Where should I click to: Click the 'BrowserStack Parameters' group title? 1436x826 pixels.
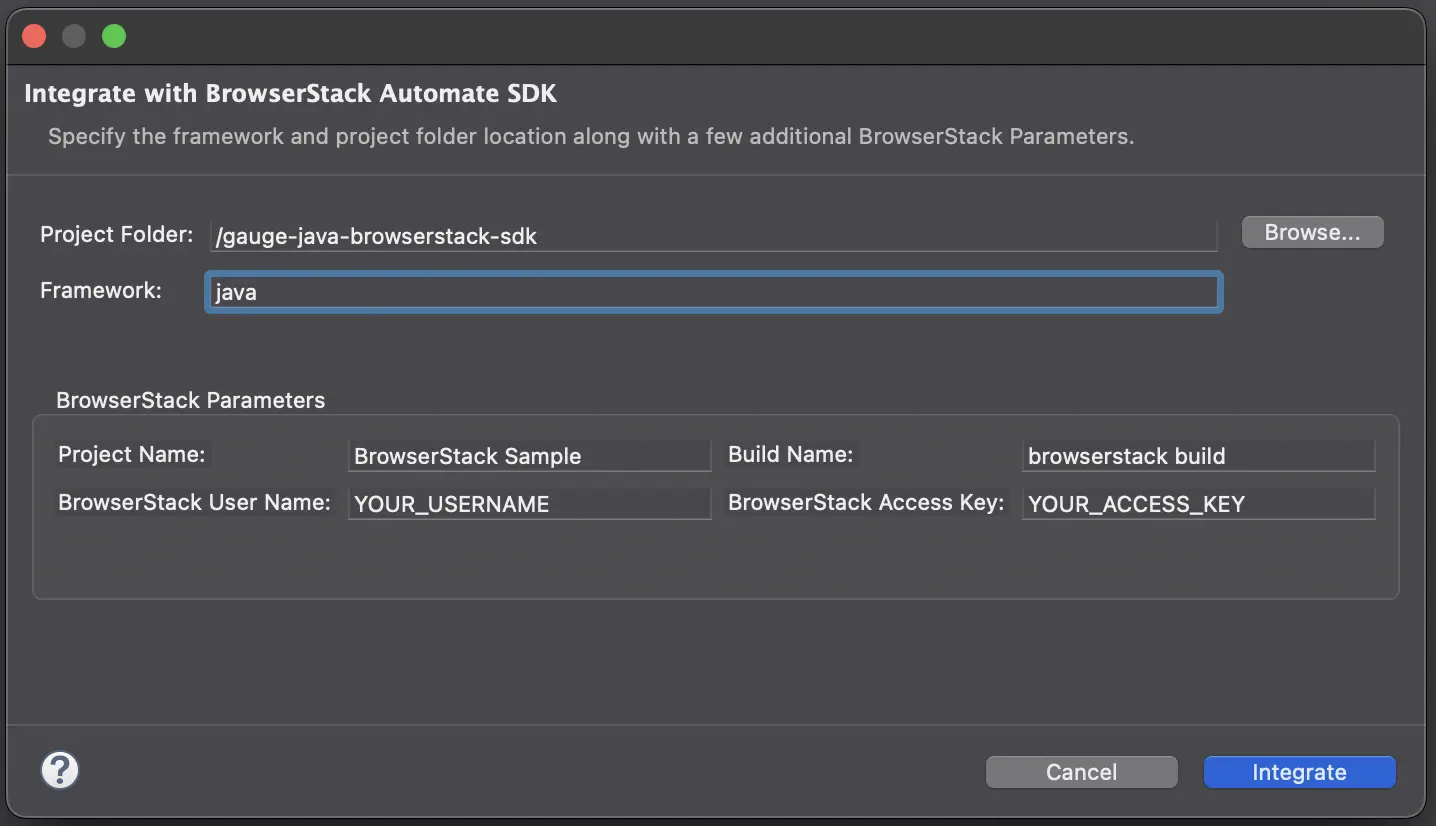[190, 400]
